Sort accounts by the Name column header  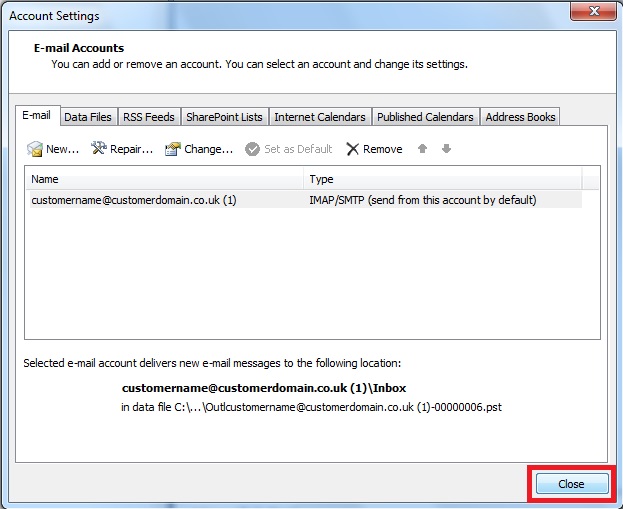[x=165, y=179]
